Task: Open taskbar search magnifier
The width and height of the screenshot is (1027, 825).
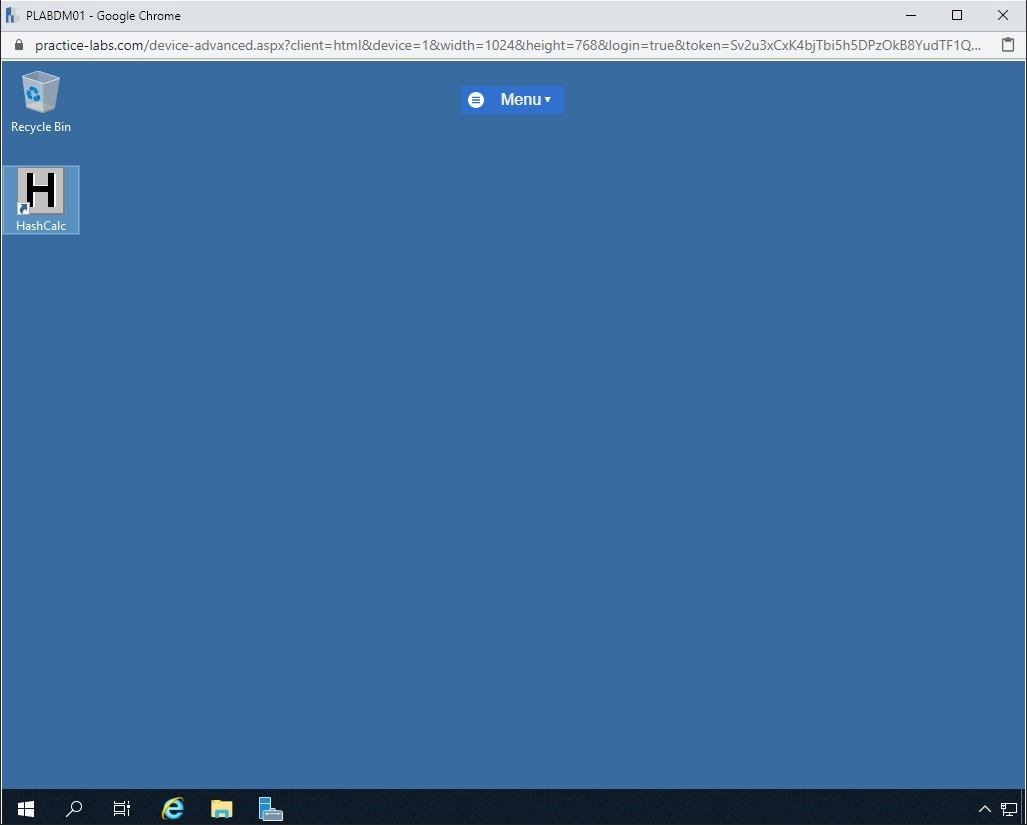Action: click(74, 808)
